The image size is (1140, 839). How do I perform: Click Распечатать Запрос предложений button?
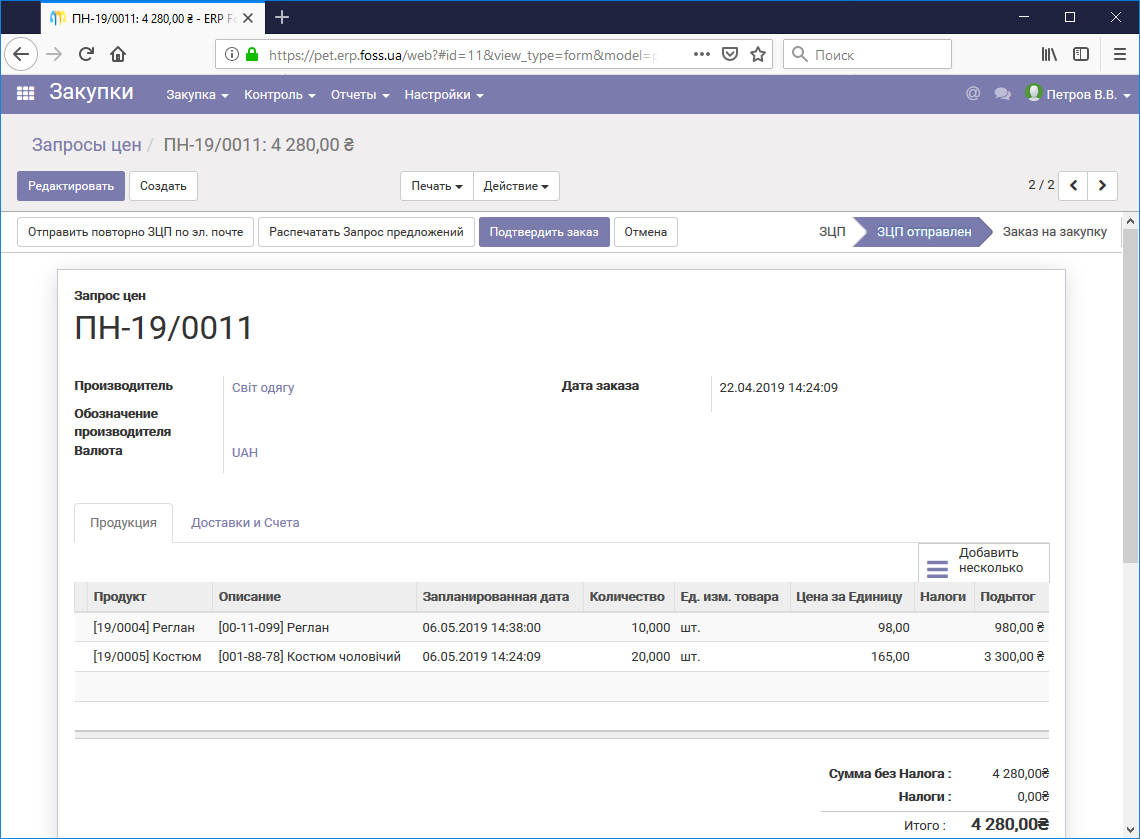pyautogui.click(x=366, y=232)
